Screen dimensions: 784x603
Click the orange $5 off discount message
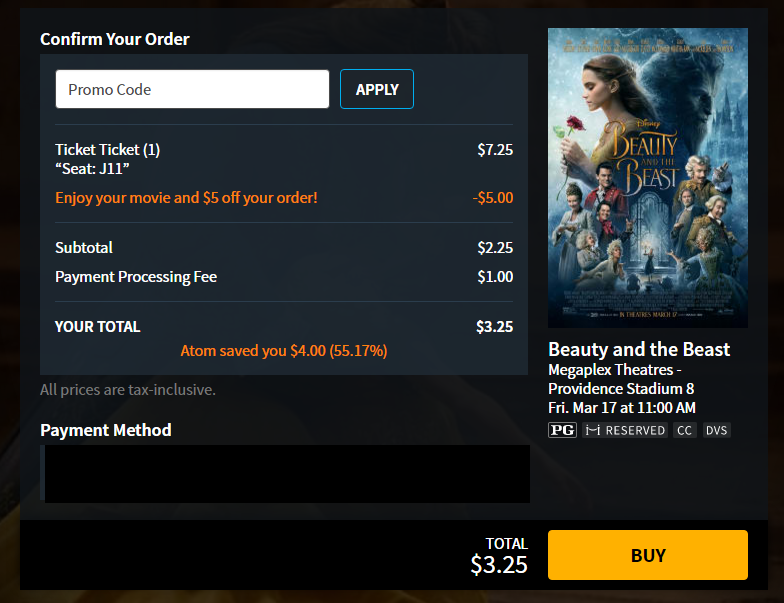coord(186,198)
